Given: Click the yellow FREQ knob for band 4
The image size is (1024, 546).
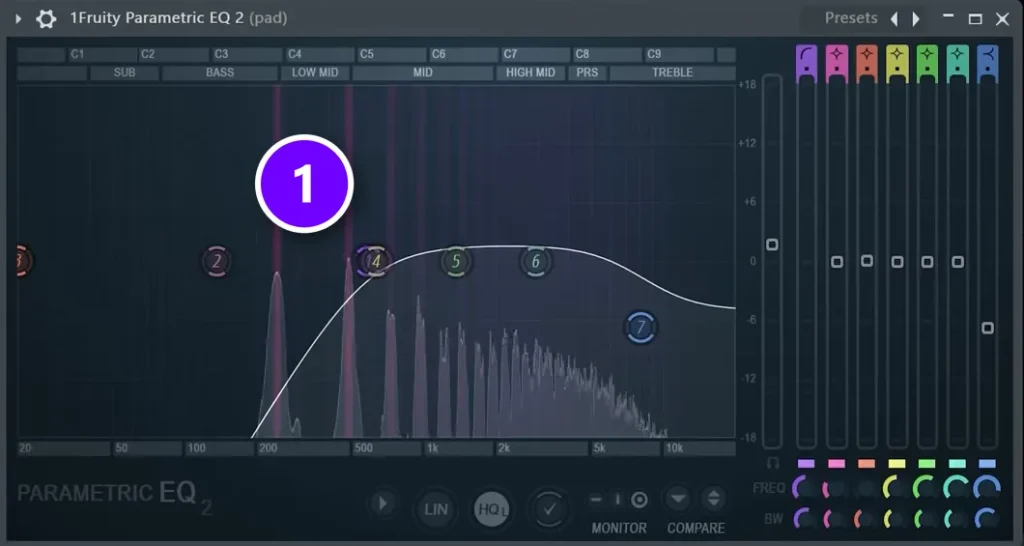Looking at the screenshot, I should coord(895,488).
